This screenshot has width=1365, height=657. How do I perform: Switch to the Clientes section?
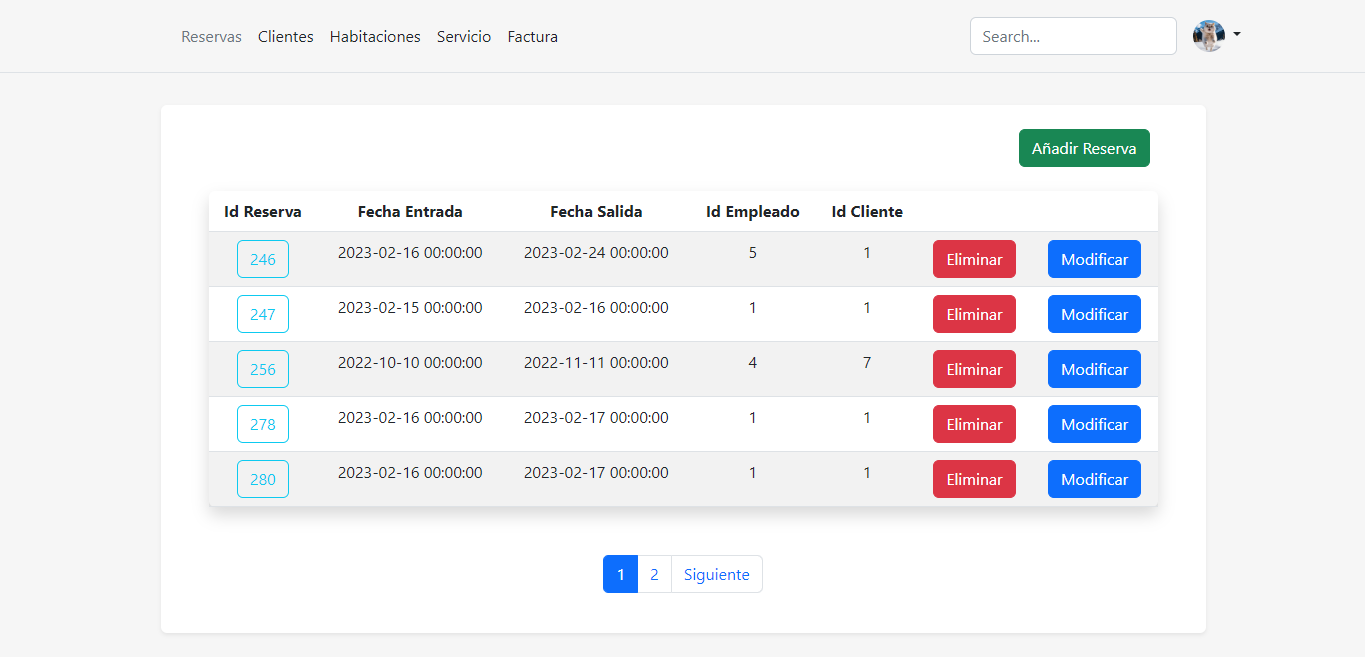[285, 36]
